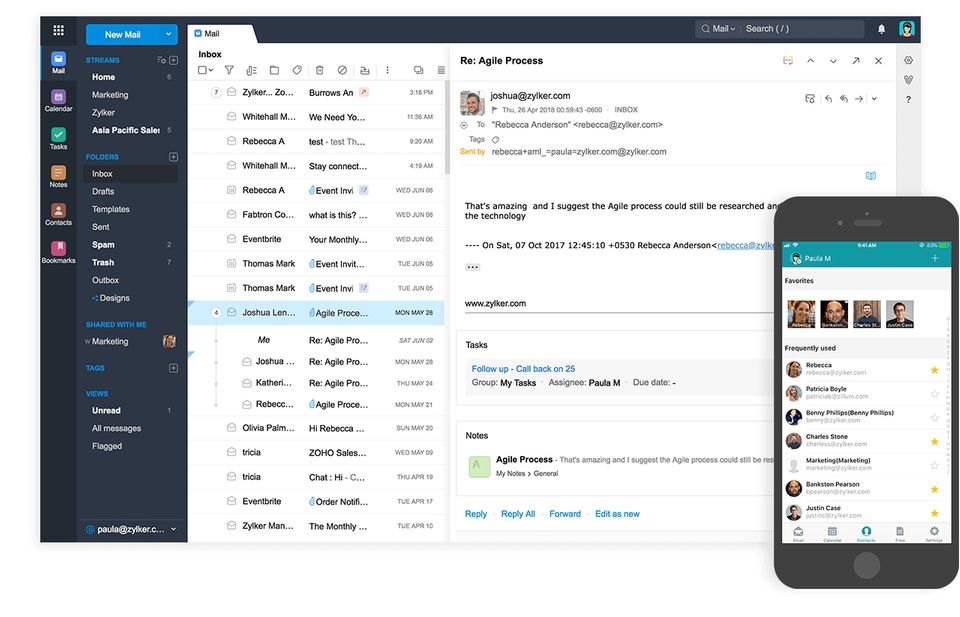Viewport: 960px width, 617px height.
Task: Open the Mail app in sidebar
Action: [x=58, y=63]
